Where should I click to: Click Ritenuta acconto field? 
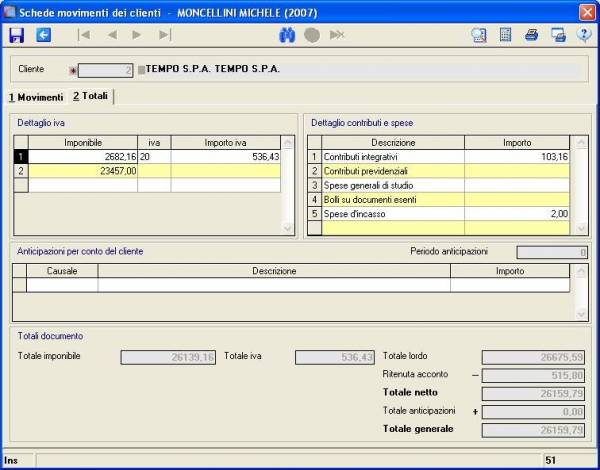tap(533, 375)
